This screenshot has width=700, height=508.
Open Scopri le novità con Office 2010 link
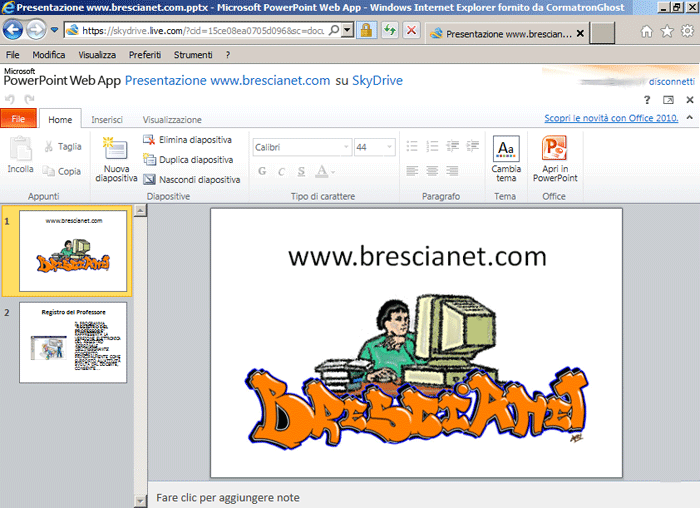point(611,118)
